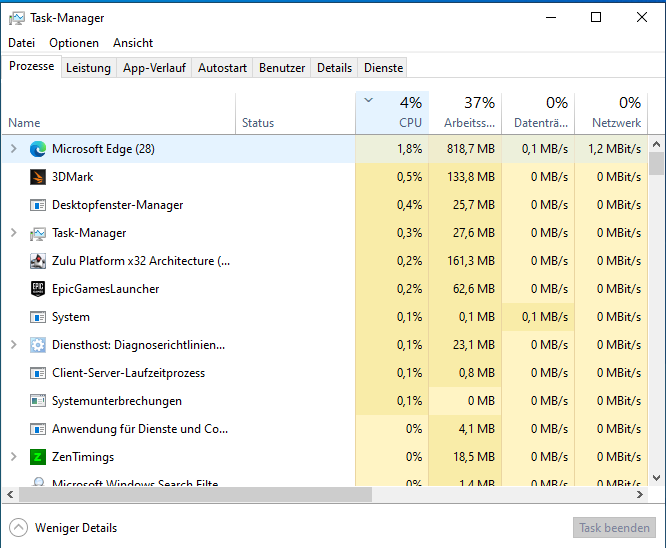Click the Weniger Details label
Screen dimensions: 666x548
[76, 528]
